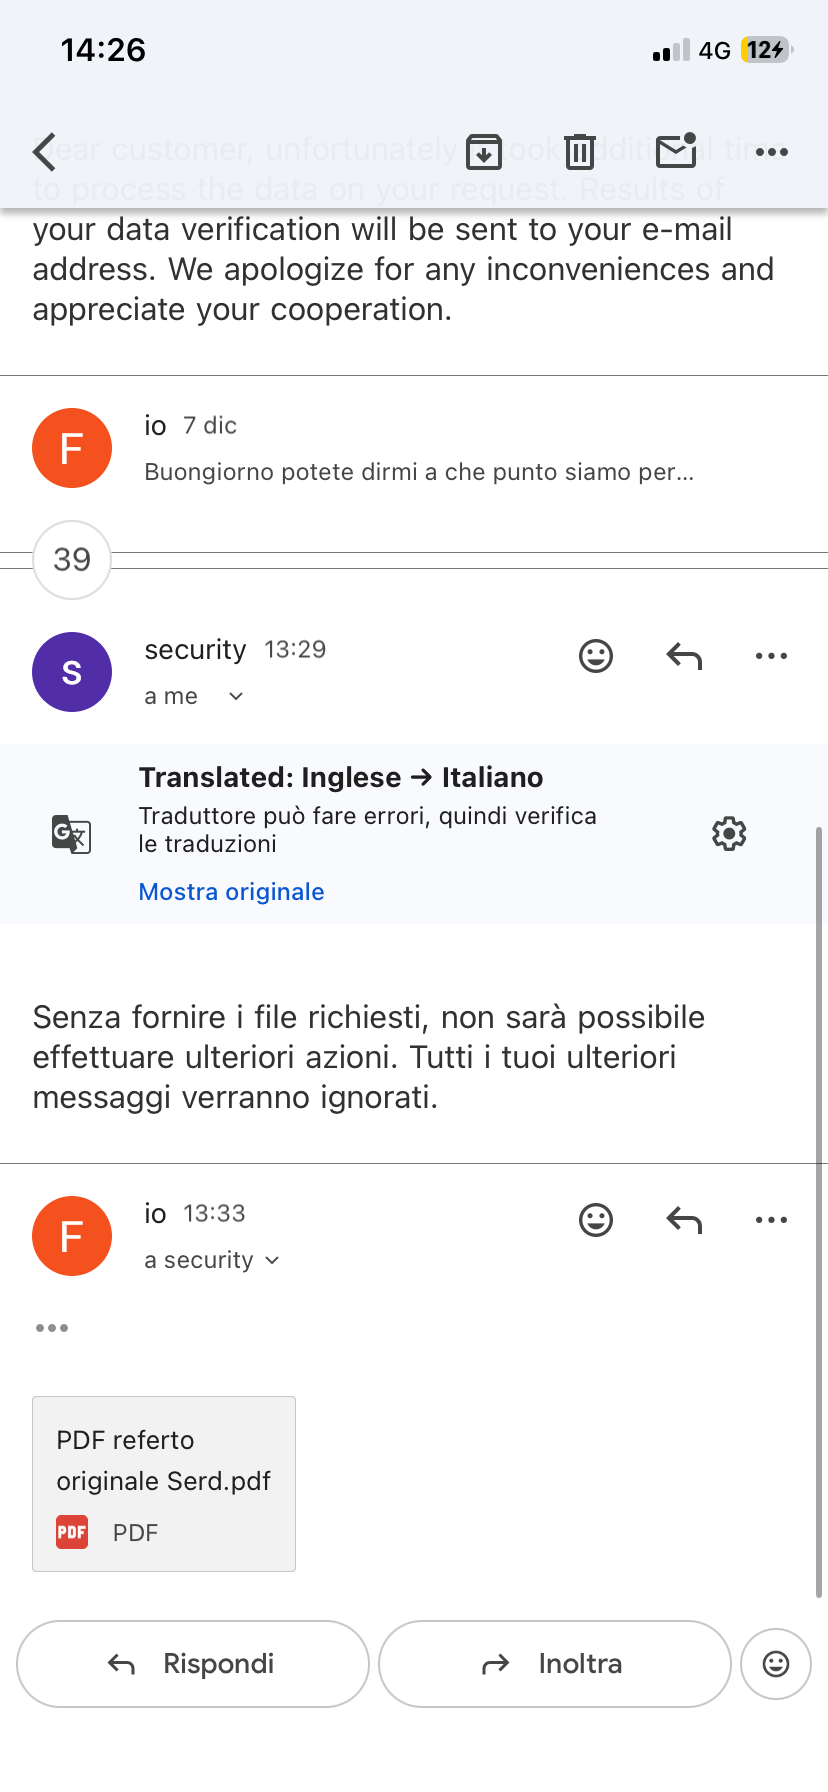
Task: Archive this email conversation
Action: 484,152
